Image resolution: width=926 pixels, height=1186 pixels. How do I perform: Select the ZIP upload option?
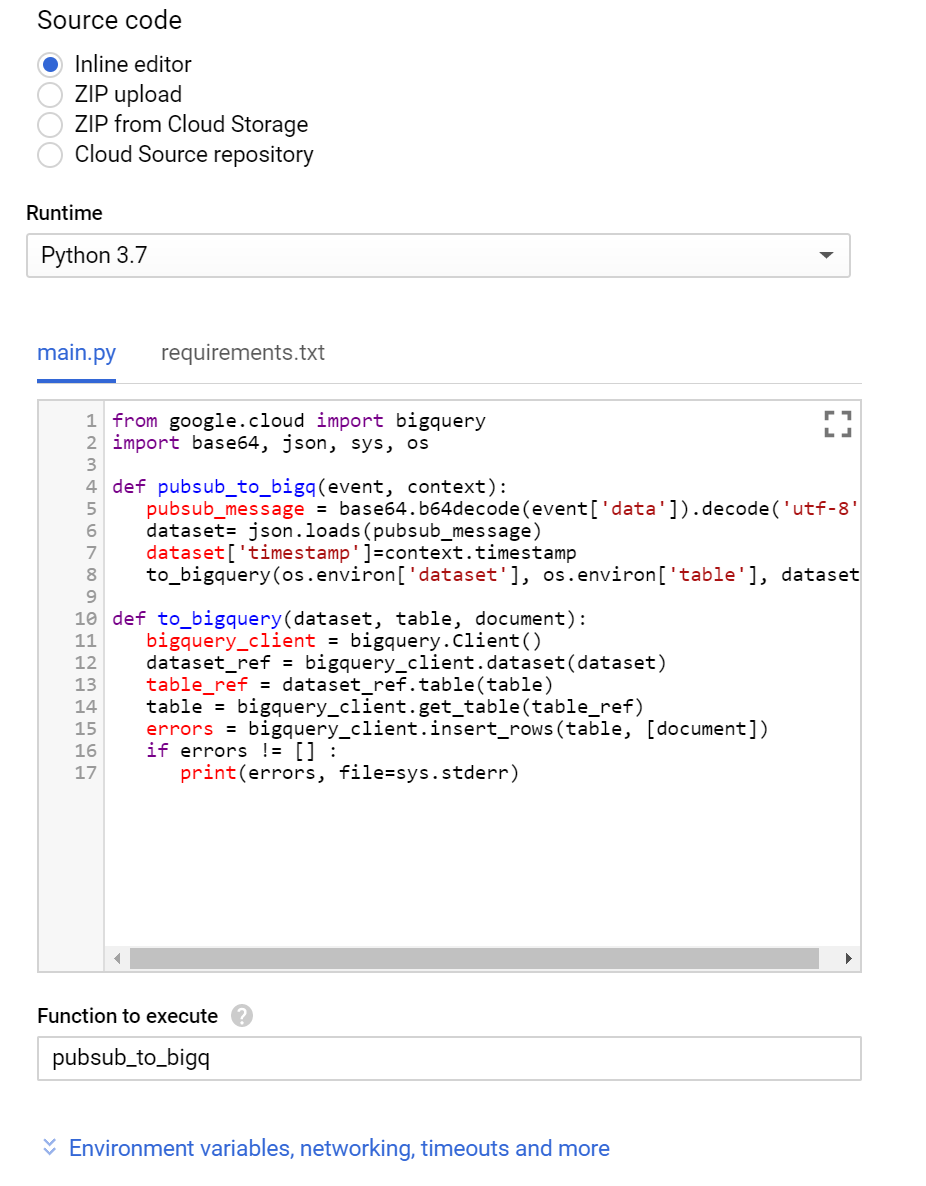50,94
